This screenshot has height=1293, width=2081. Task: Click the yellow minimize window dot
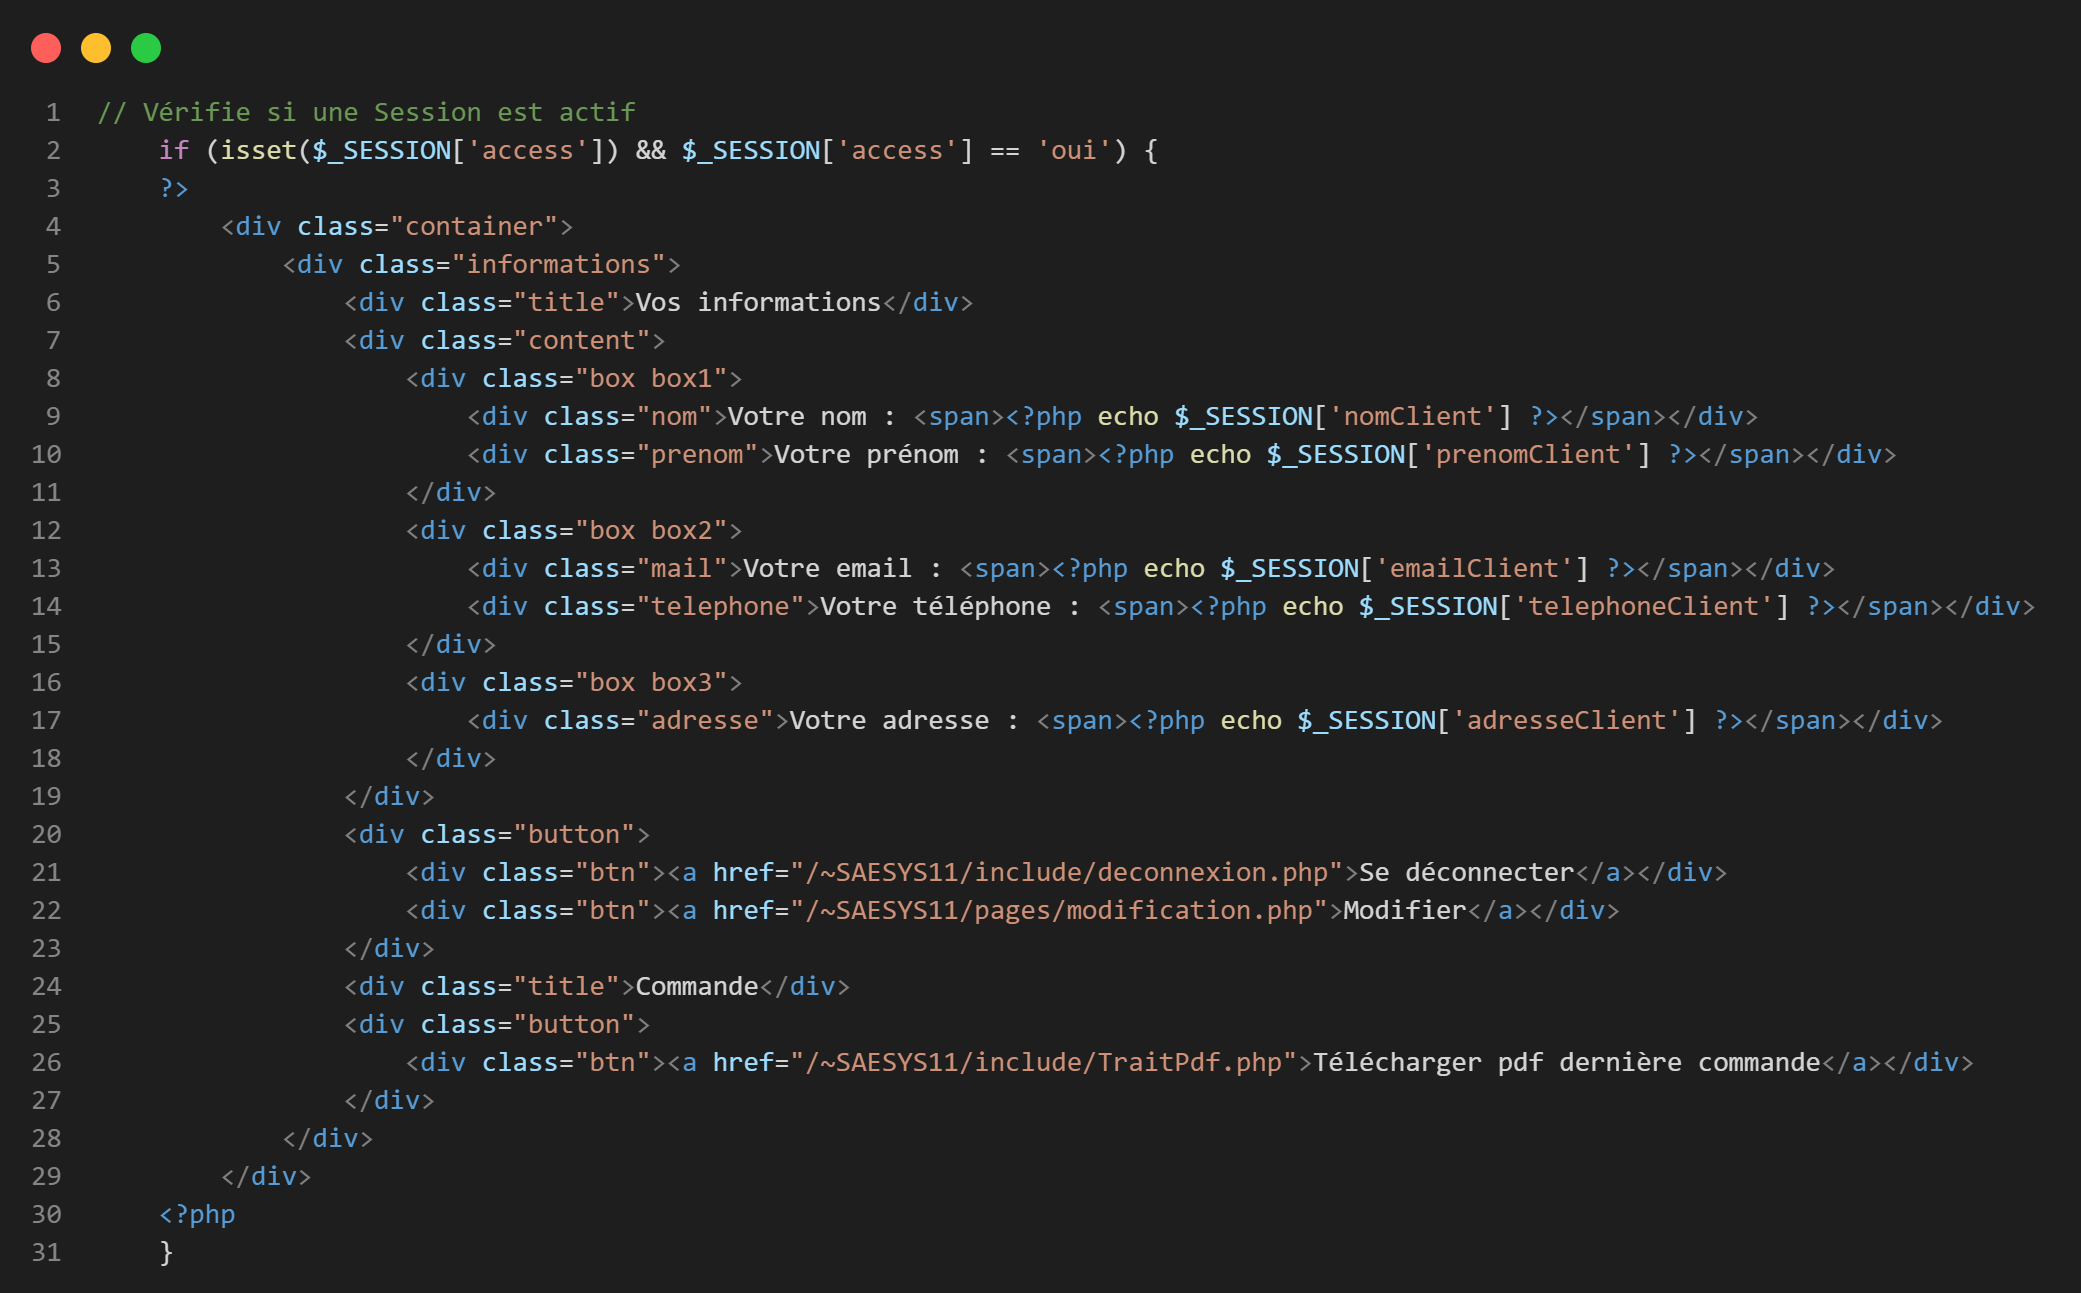[96, 48]
